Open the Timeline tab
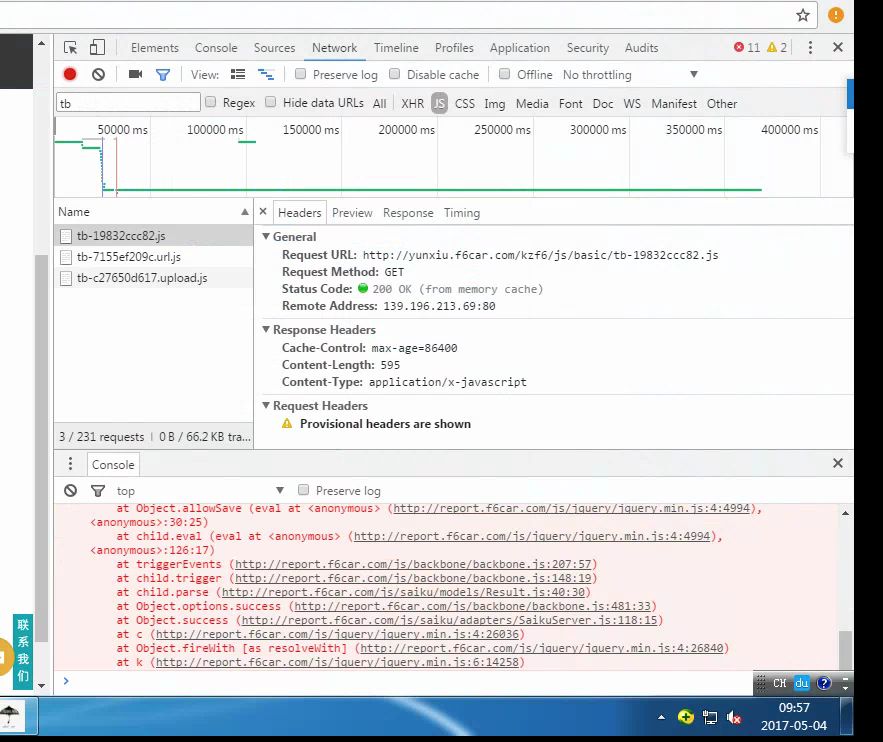883x742 pixels. pos(396,48)
